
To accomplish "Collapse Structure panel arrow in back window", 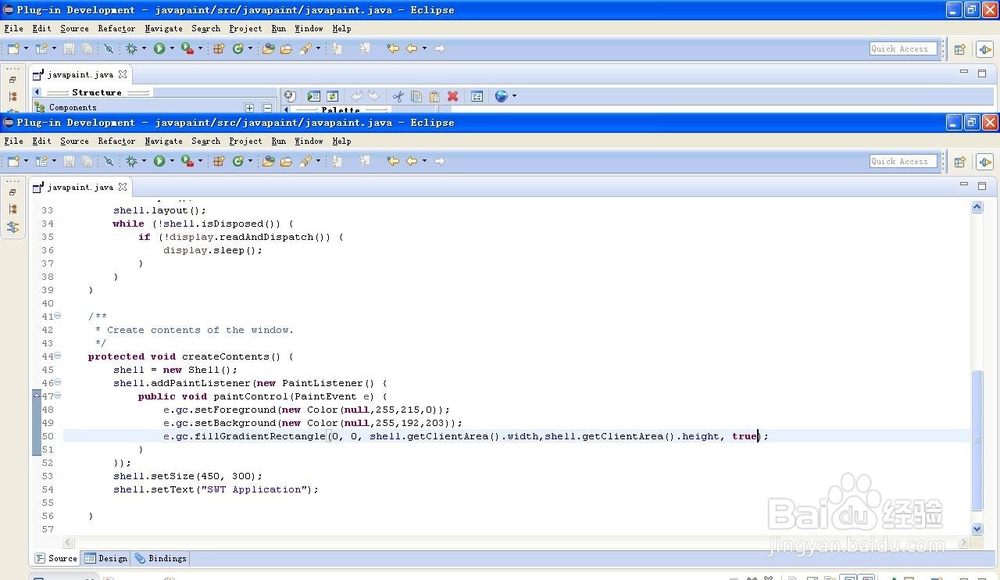I will pyautogui.click(x=36, y=92).
